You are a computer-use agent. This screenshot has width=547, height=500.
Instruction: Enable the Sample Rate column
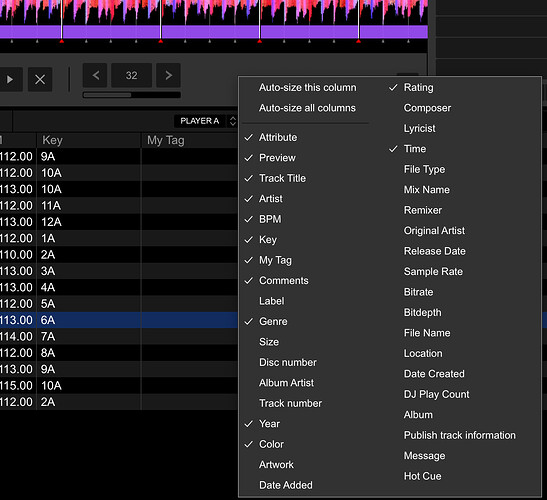coord(433,271)
